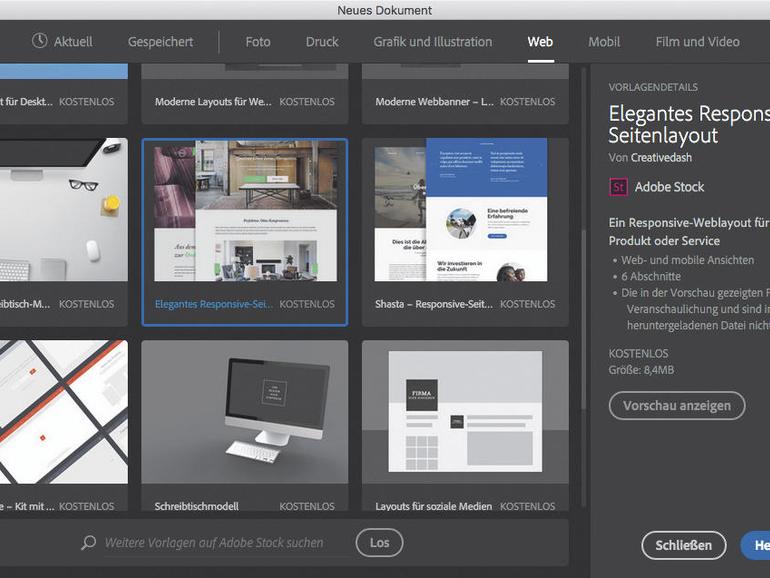Click the Schließen button

(x=684, y=545)
